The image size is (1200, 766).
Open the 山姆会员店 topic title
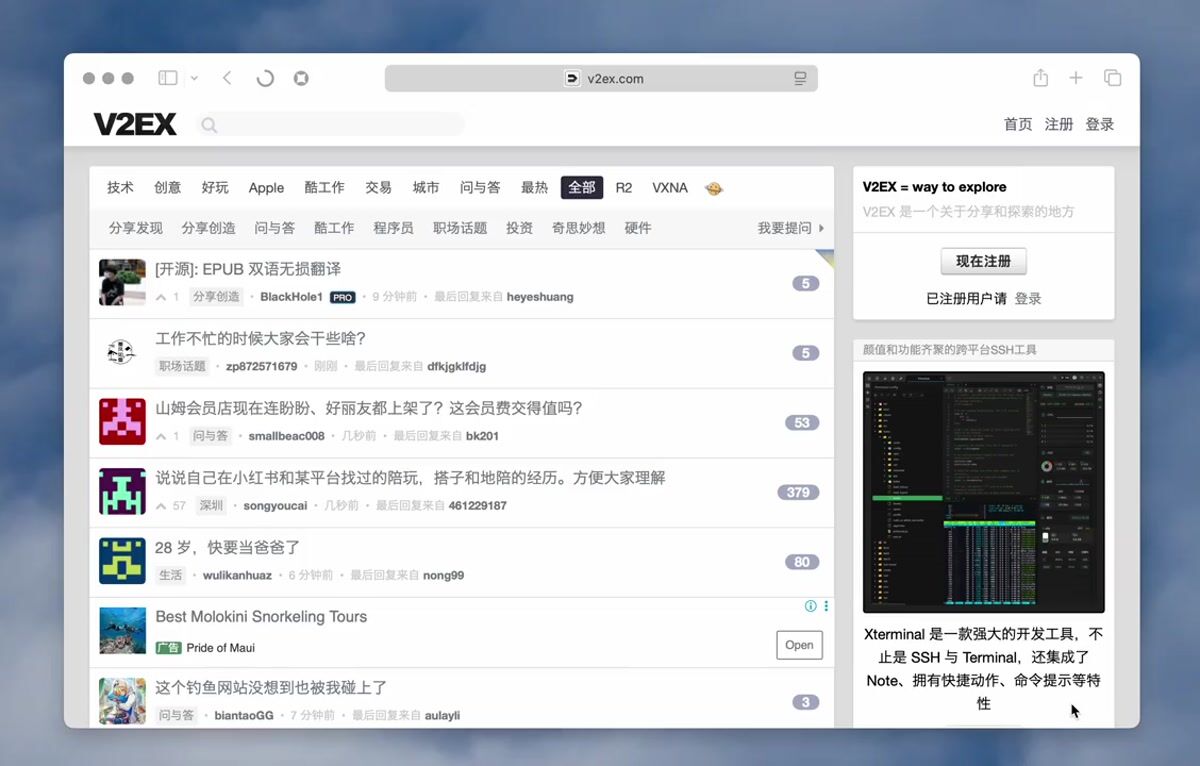369,408
